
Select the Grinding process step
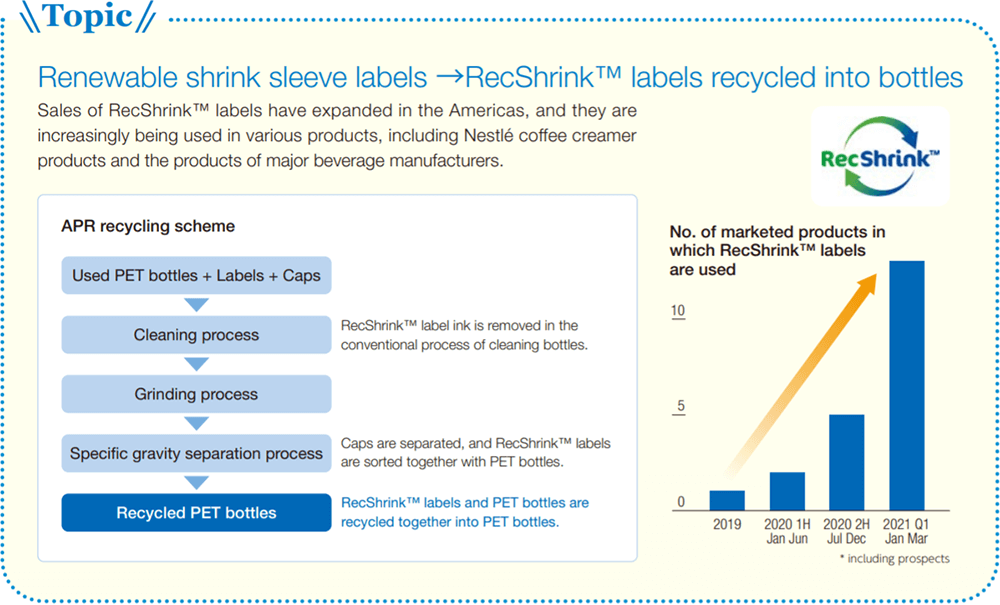pos(196,394)
